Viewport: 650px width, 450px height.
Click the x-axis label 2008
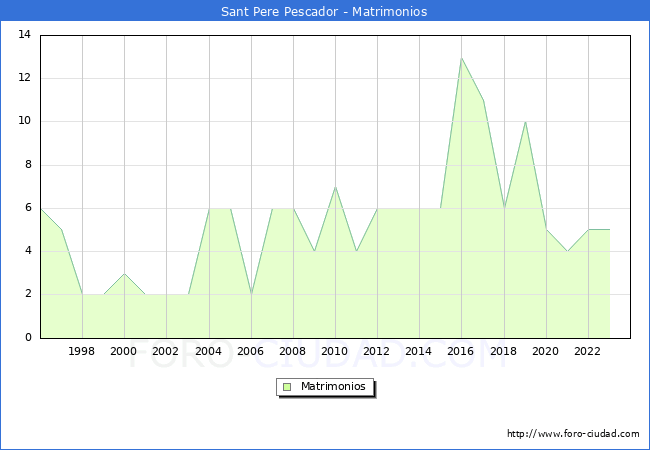click(x=293, y=351)
